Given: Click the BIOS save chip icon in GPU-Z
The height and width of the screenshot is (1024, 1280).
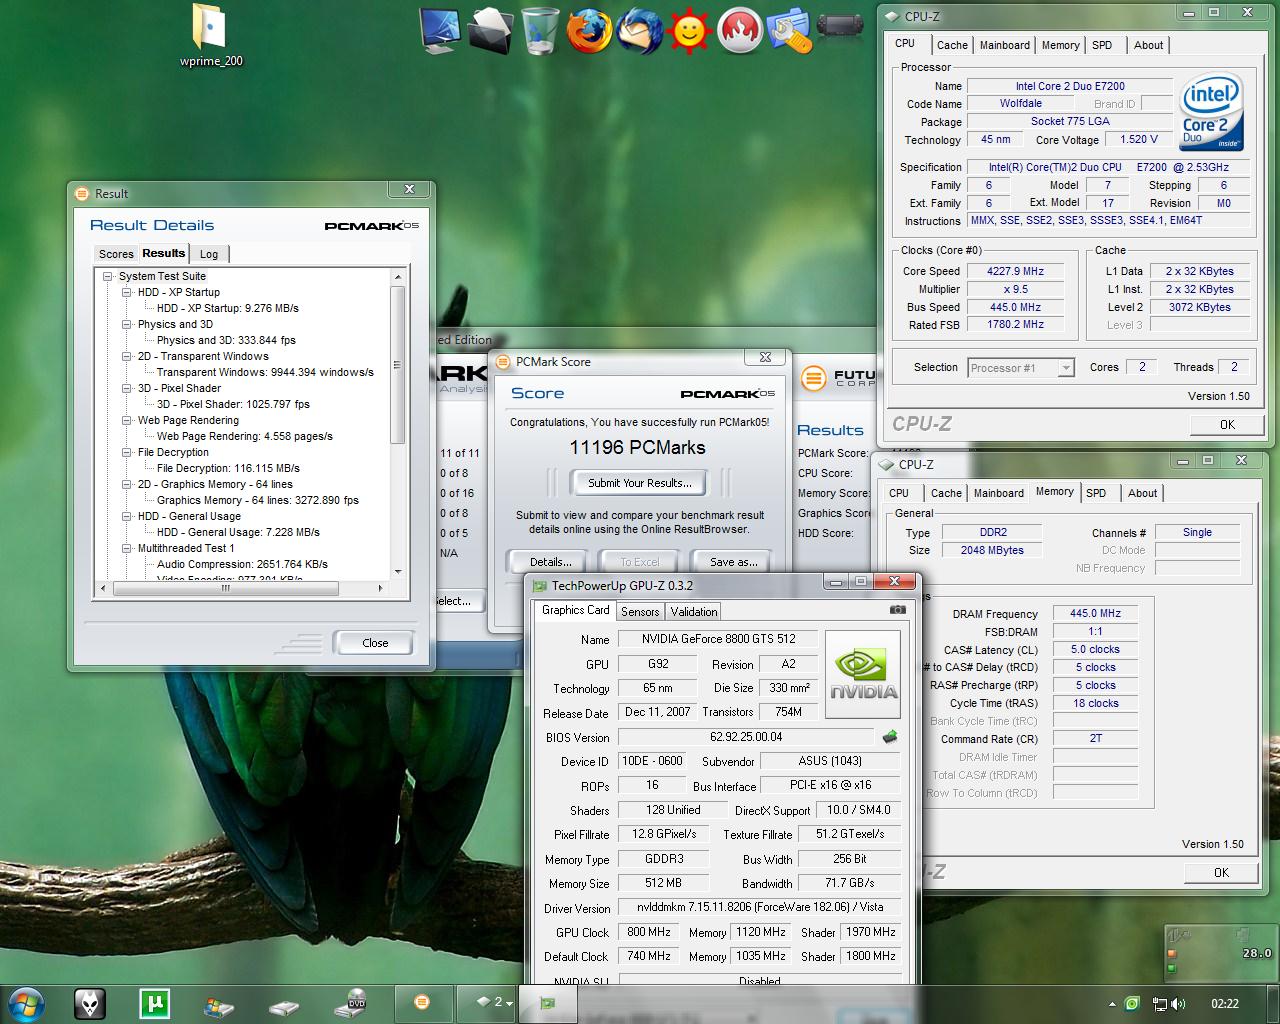Looking at the screenshot, I should pos(889,737).
